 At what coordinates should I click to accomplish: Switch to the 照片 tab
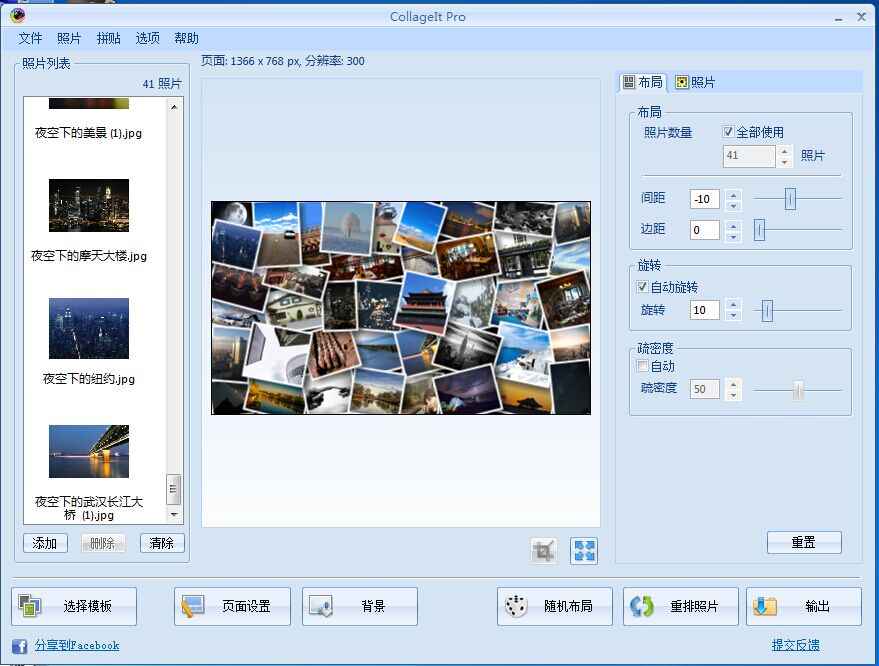(695, 82)
